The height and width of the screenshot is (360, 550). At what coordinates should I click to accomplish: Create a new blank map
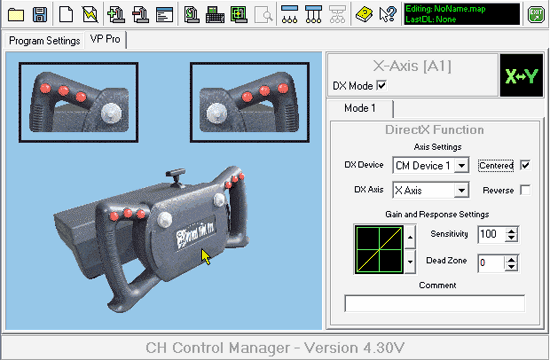click(66, 14)
